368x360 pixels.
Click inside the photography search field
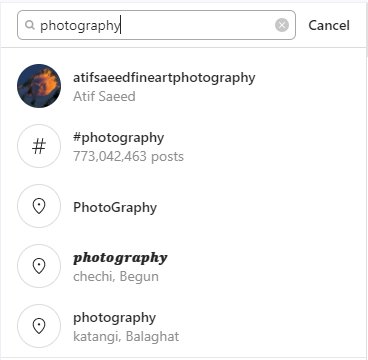pyautogui.click(x=156, y=25)
